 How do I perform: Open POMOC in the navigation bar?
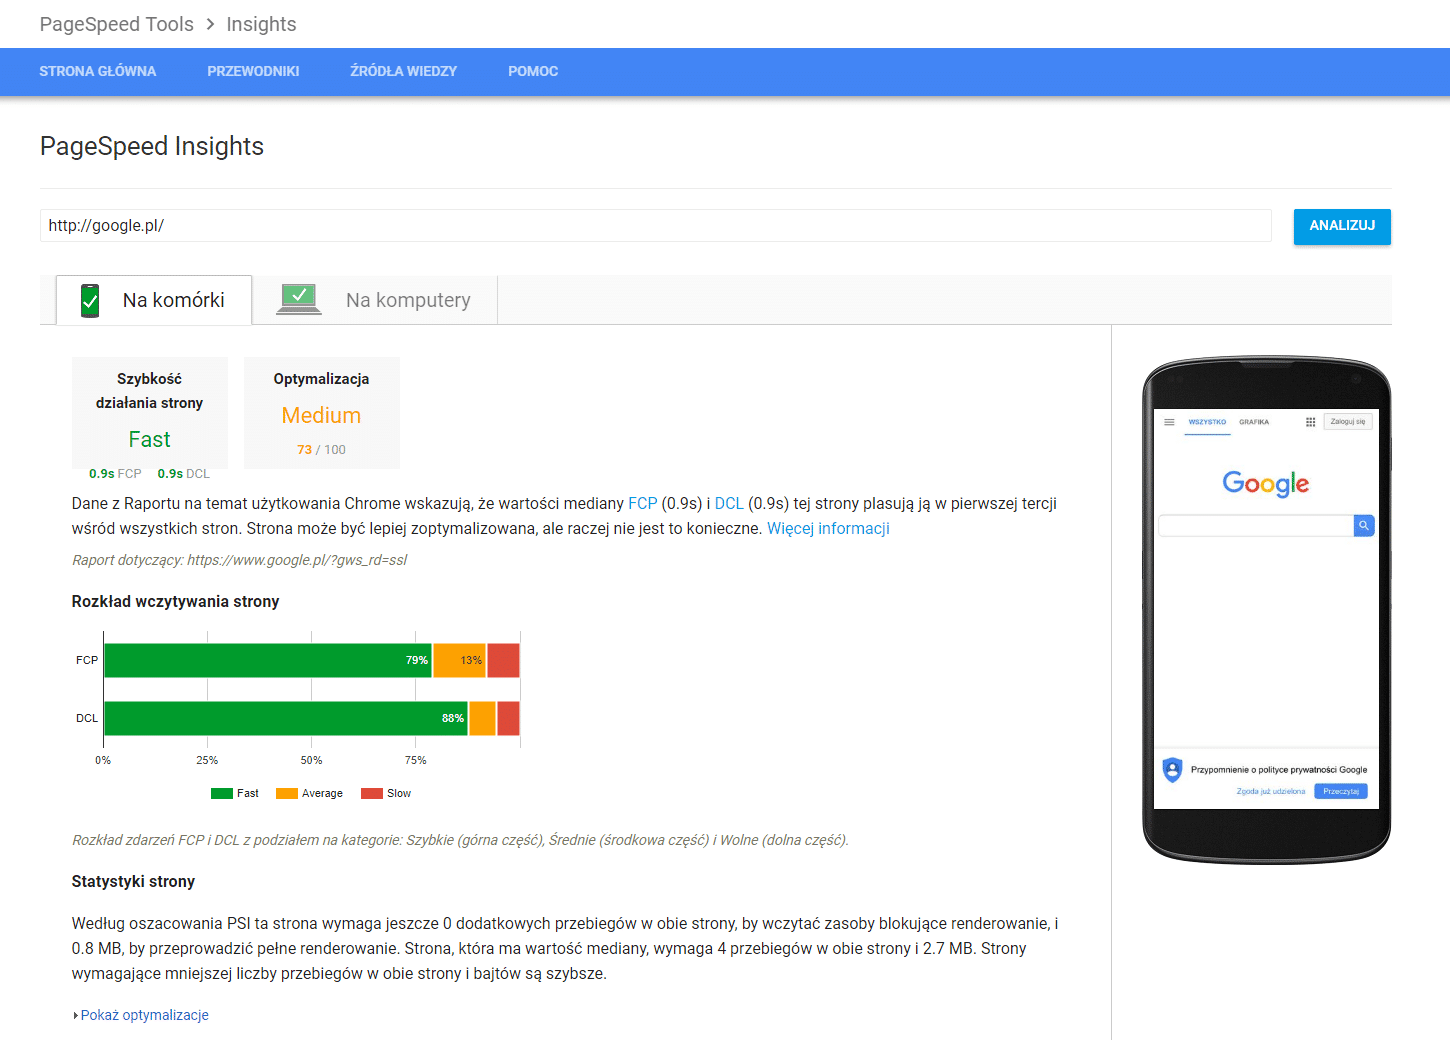pyautogui.click(x=533, y=71)
